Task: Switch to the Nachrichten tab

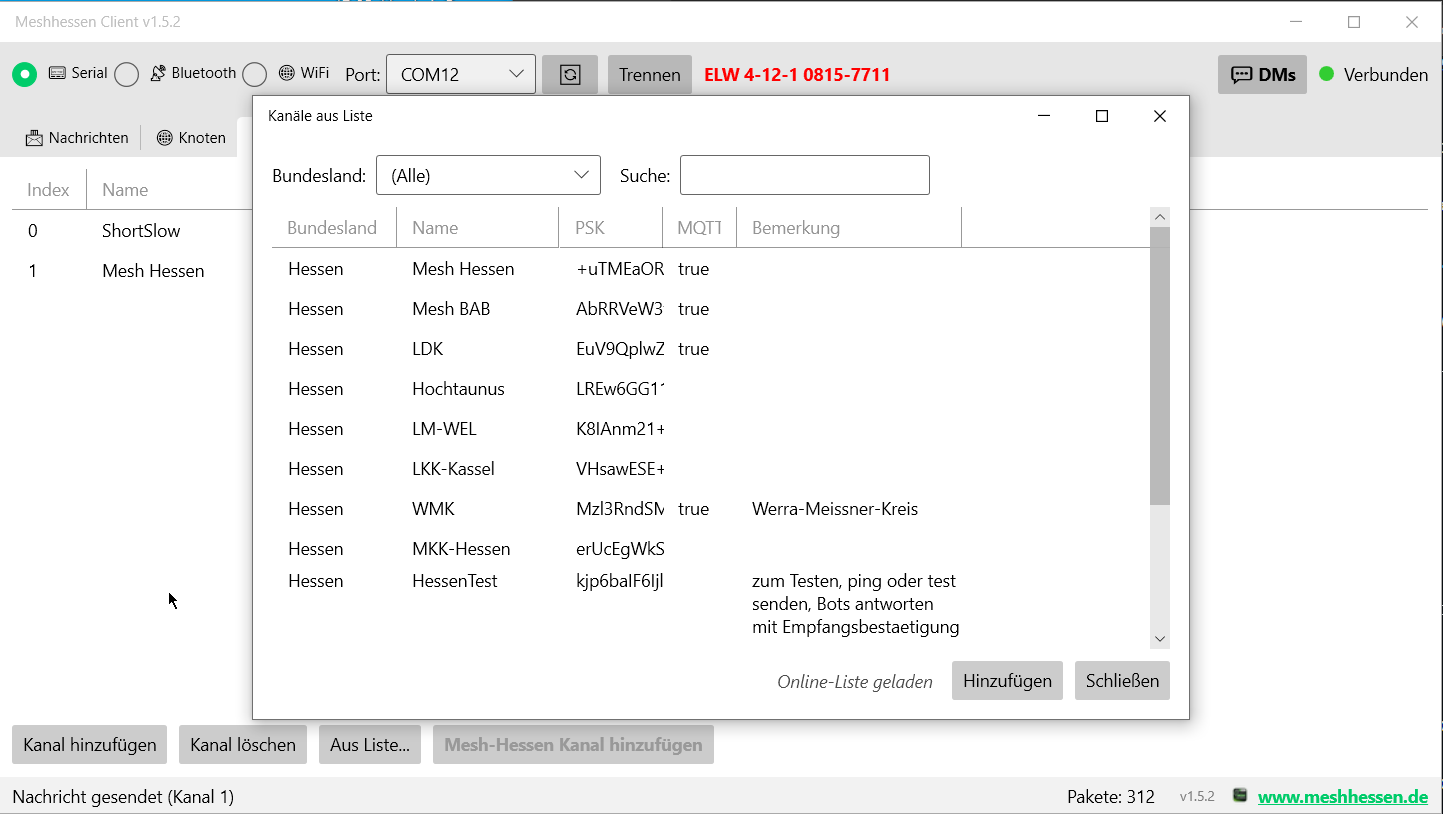Action: click(77, 137)
